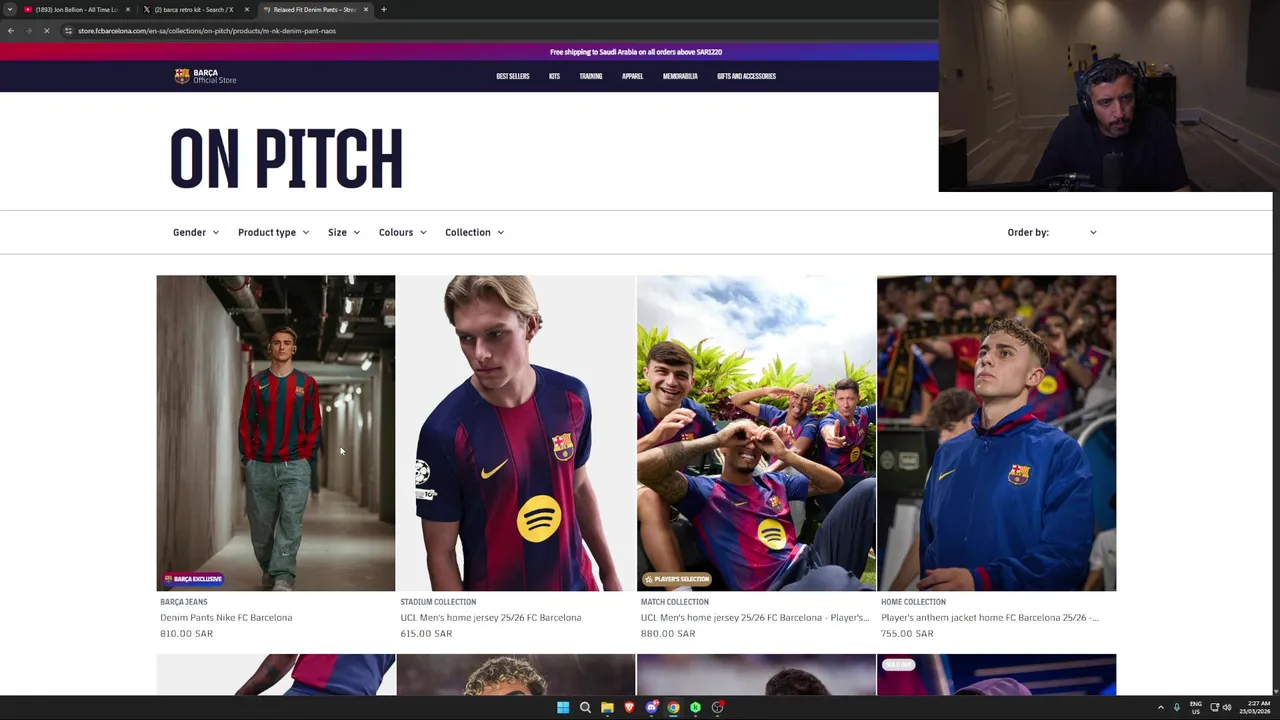Screen dimensions: 1280x720
Task: Click the Player's anthem jacket home title
Action: [x=990, y=618]
